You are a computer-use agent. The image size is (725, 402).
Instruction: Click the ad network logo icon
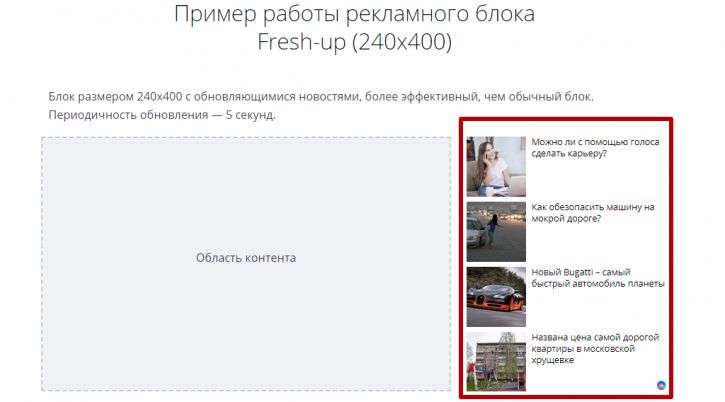(661, 385)
